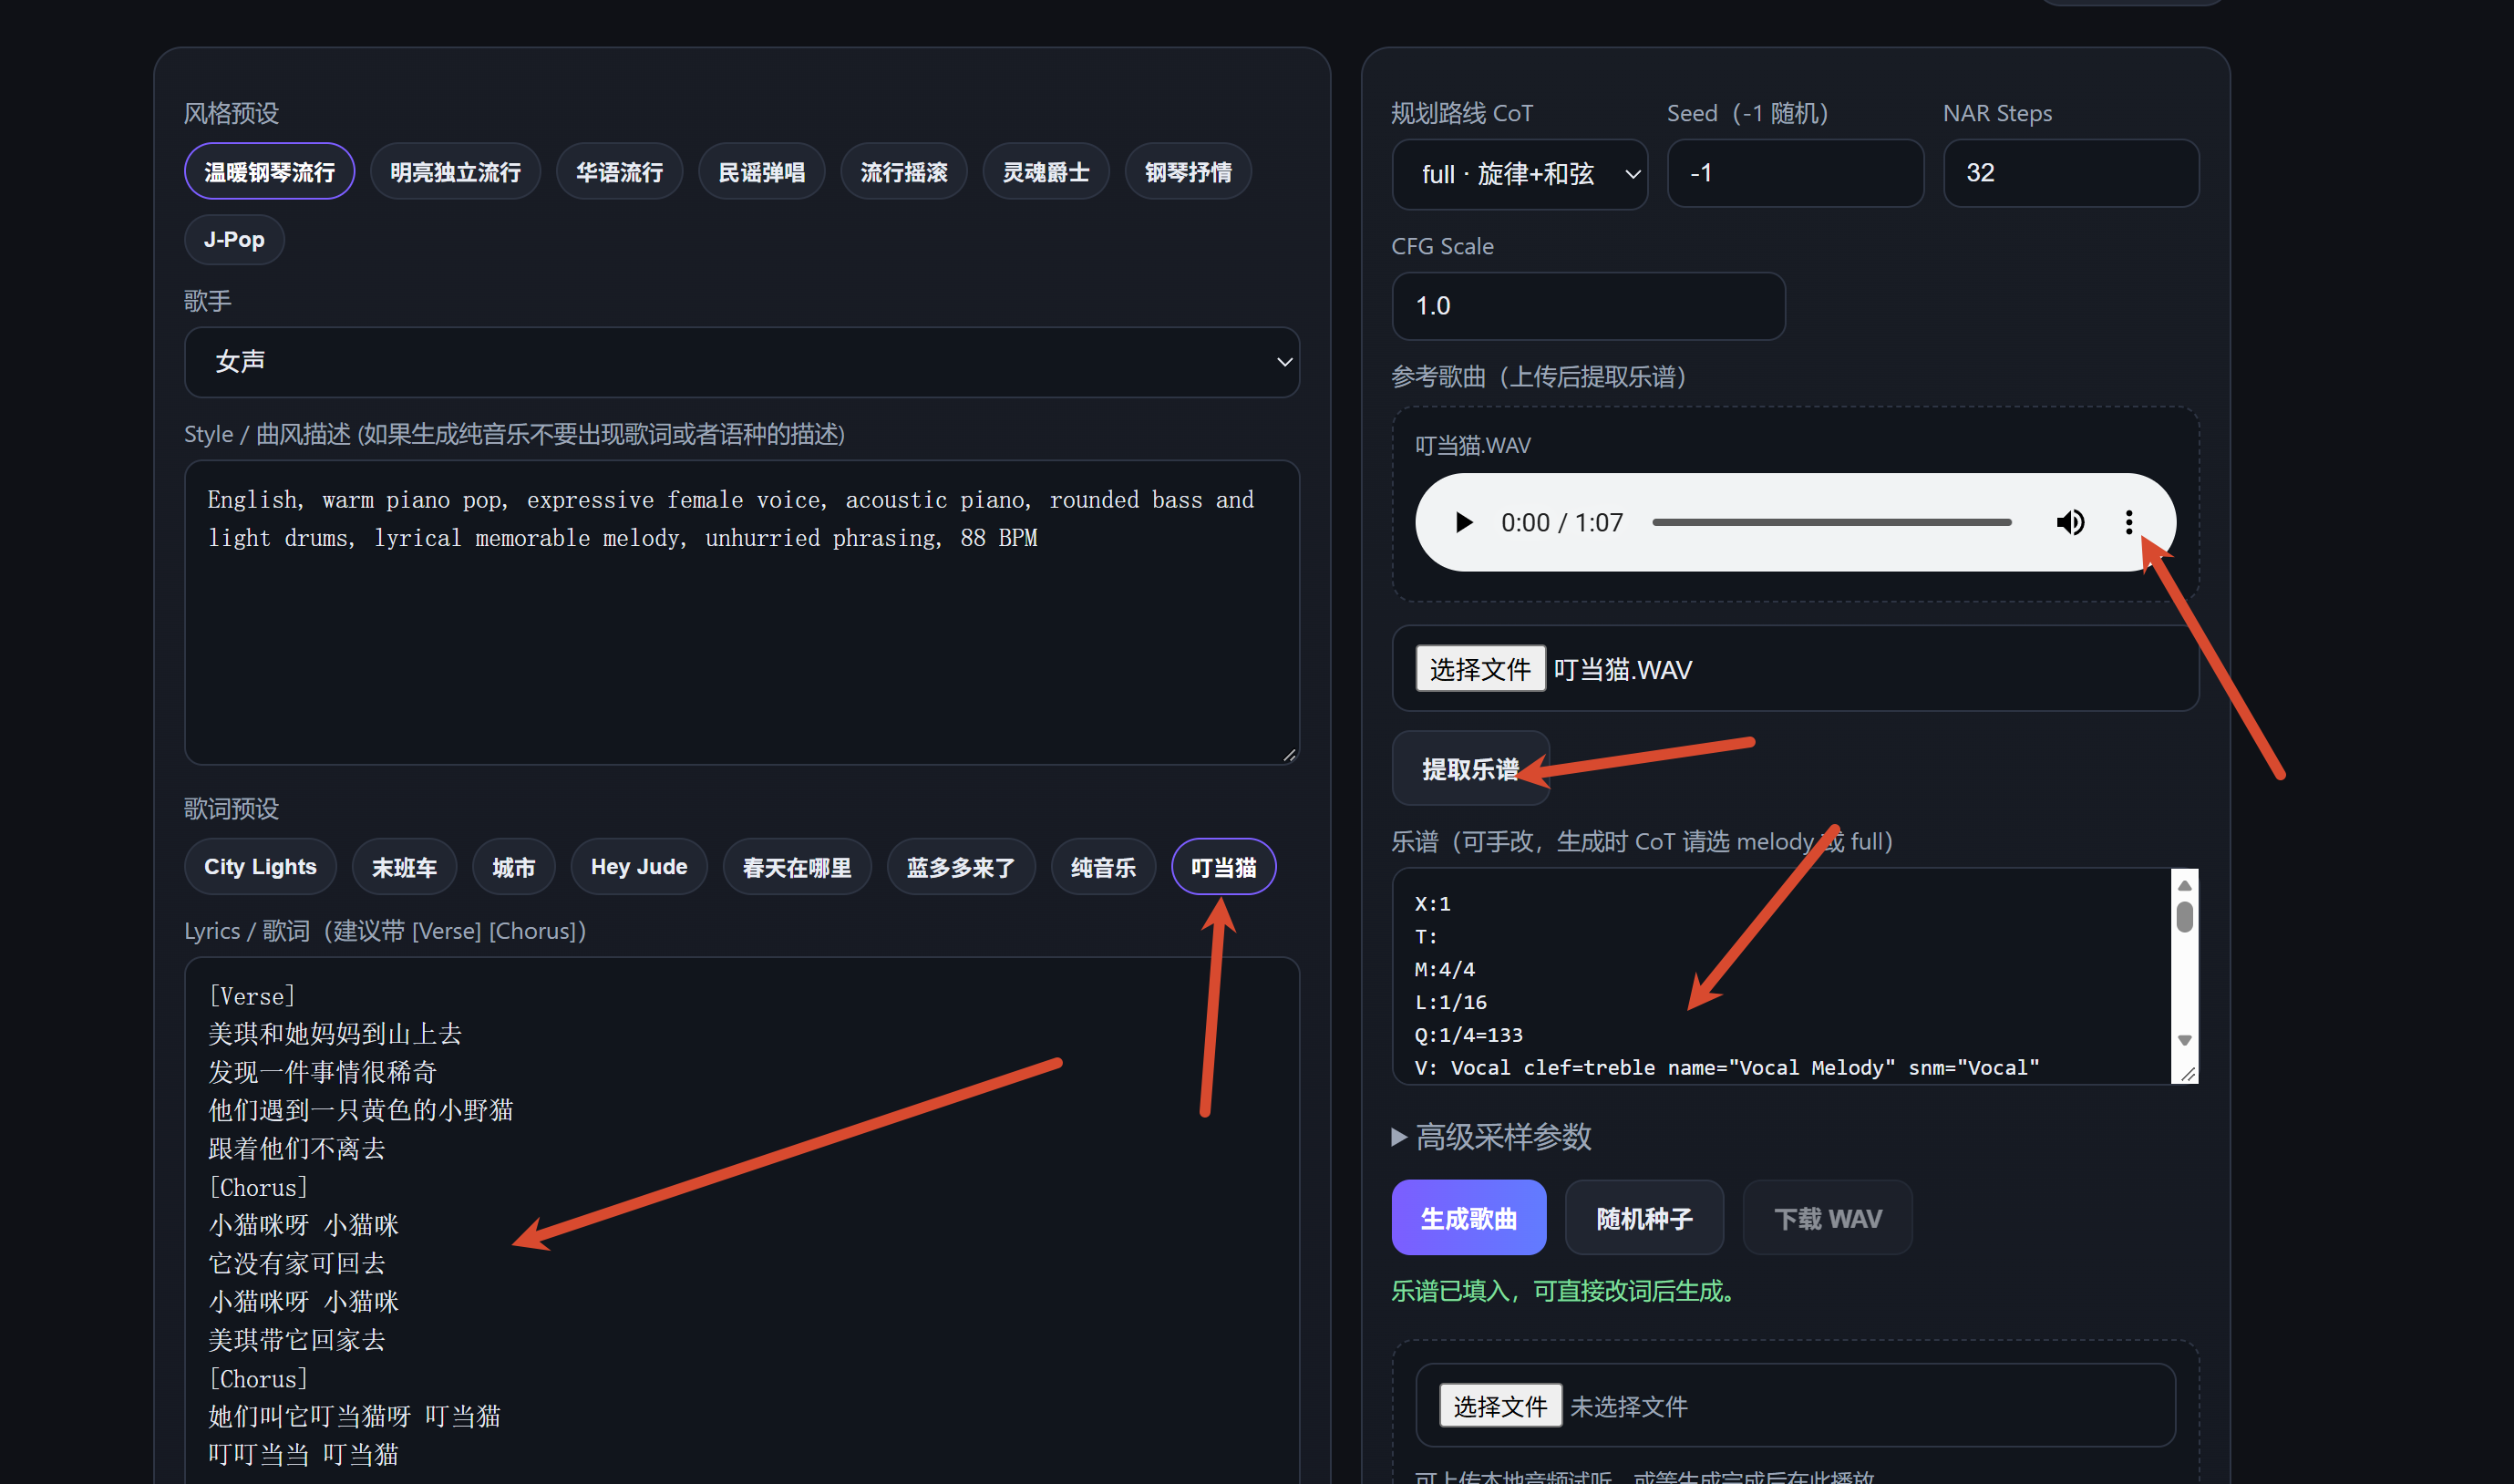
Task: Select the City Lights lyrics preset
Action: [x=260, y=867]
